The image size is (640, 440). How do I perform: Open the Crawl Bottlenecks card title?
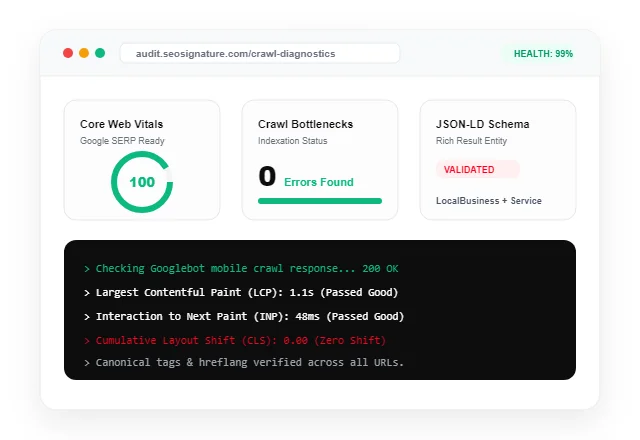(x=305, y=124)
